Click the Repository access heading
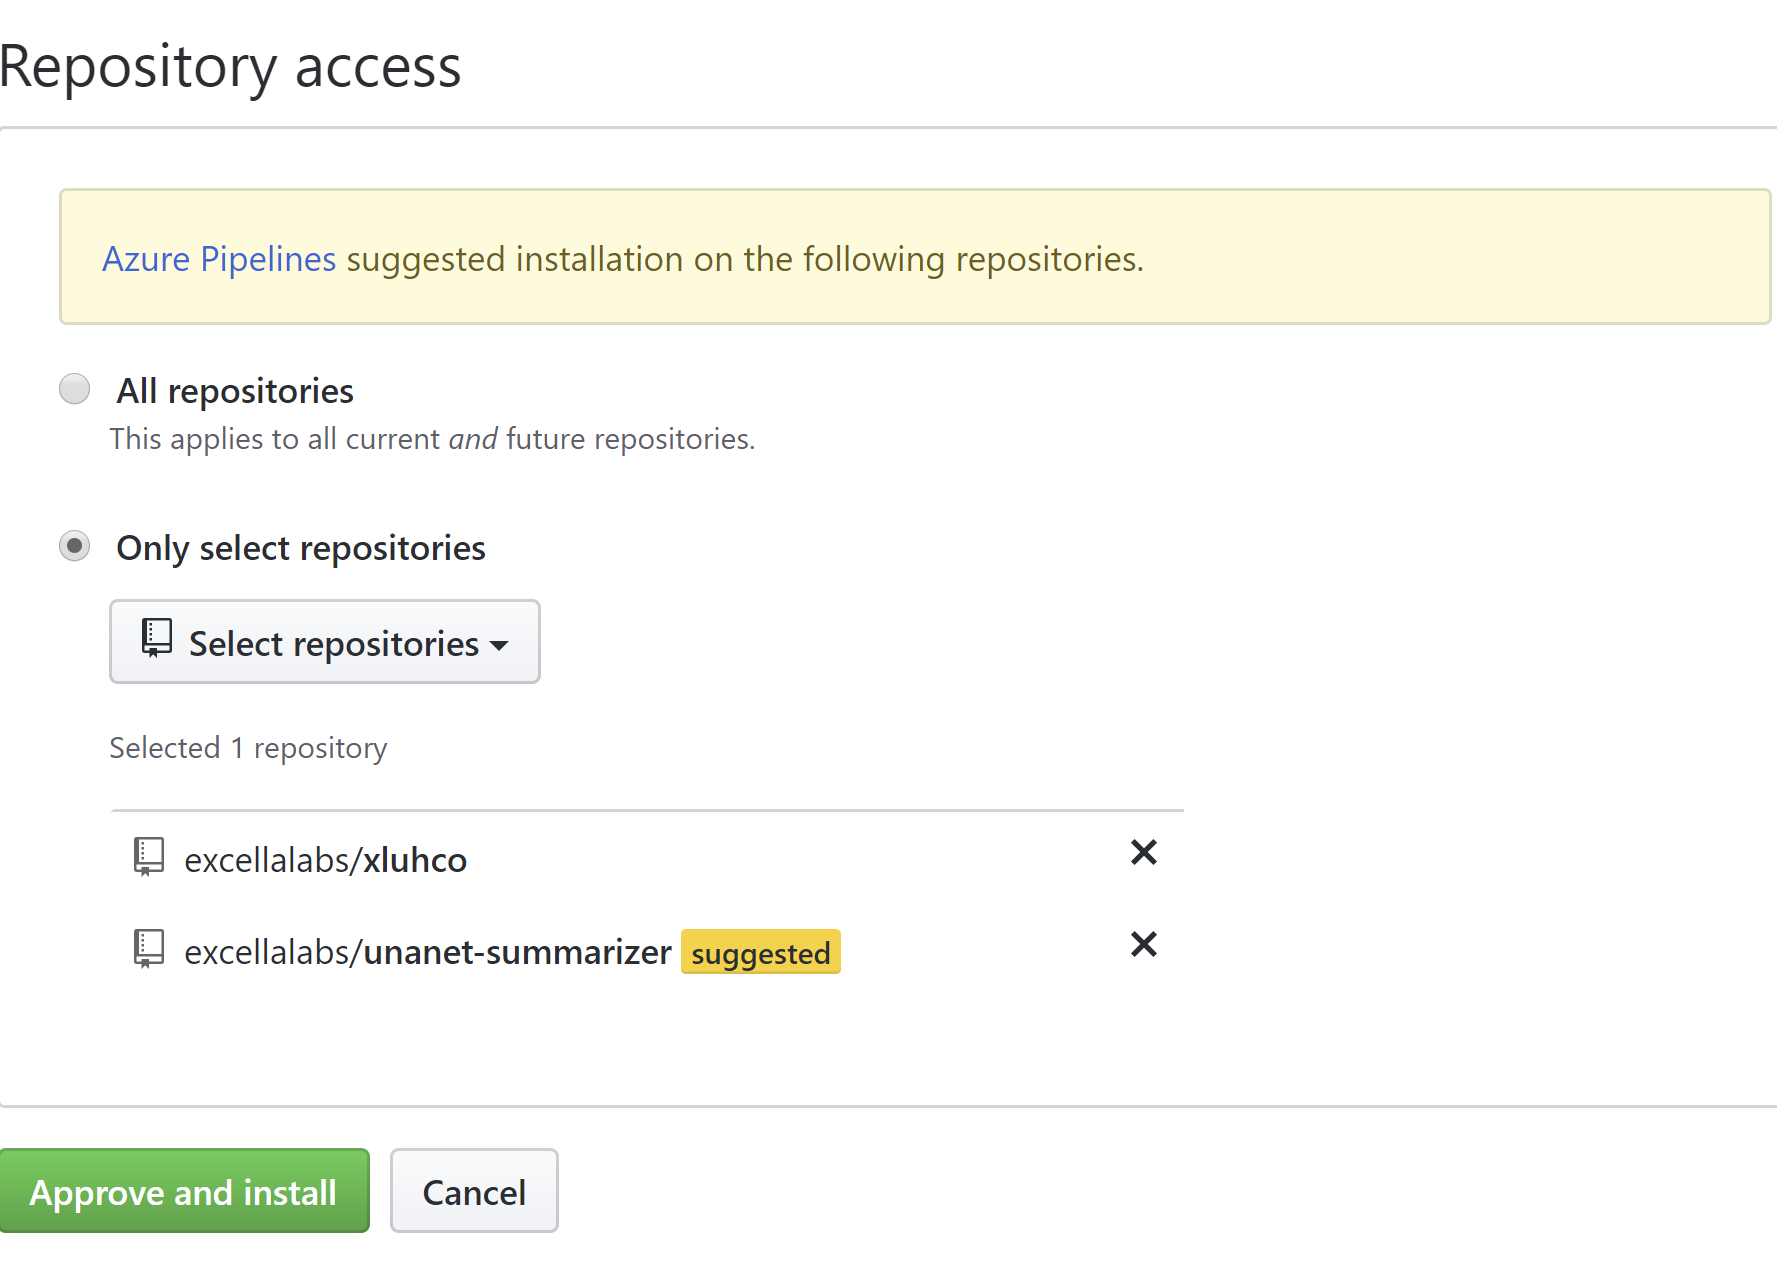Image resolution: width=1777 pixels, height=1280 pixels. coord(231,66)
